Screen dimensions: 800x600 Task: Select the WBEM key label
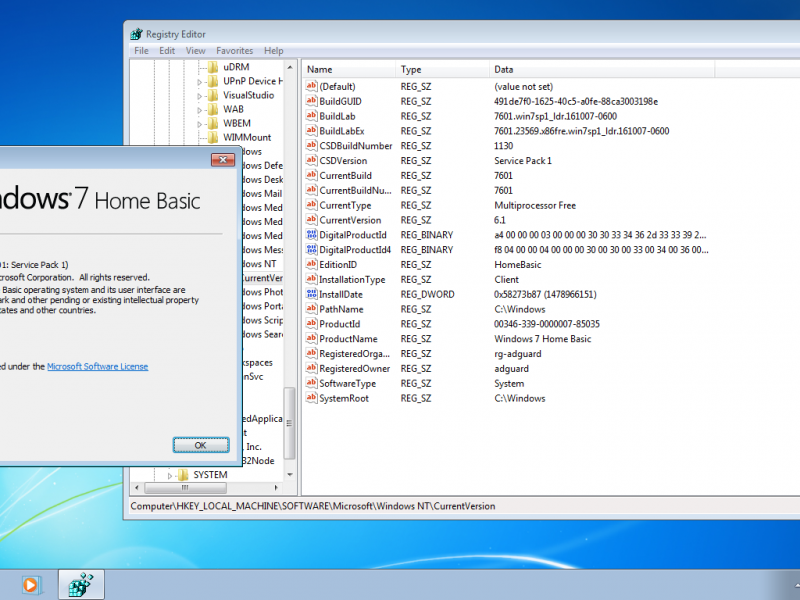237,123
